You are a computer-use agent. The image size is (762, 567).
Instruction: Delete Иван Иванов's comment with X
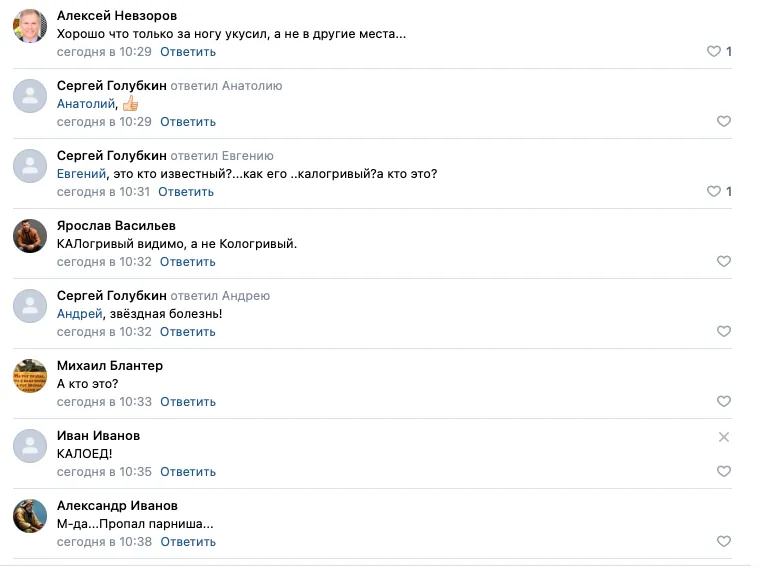tap(724, 437)
